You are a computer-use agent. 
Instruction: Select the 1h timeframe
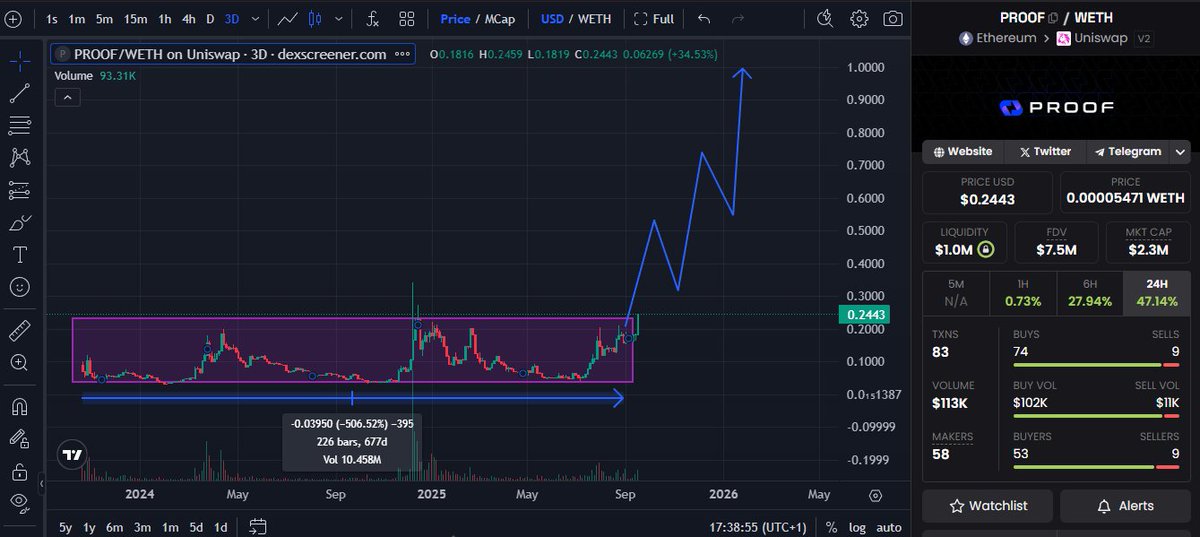tap(166, 18)
